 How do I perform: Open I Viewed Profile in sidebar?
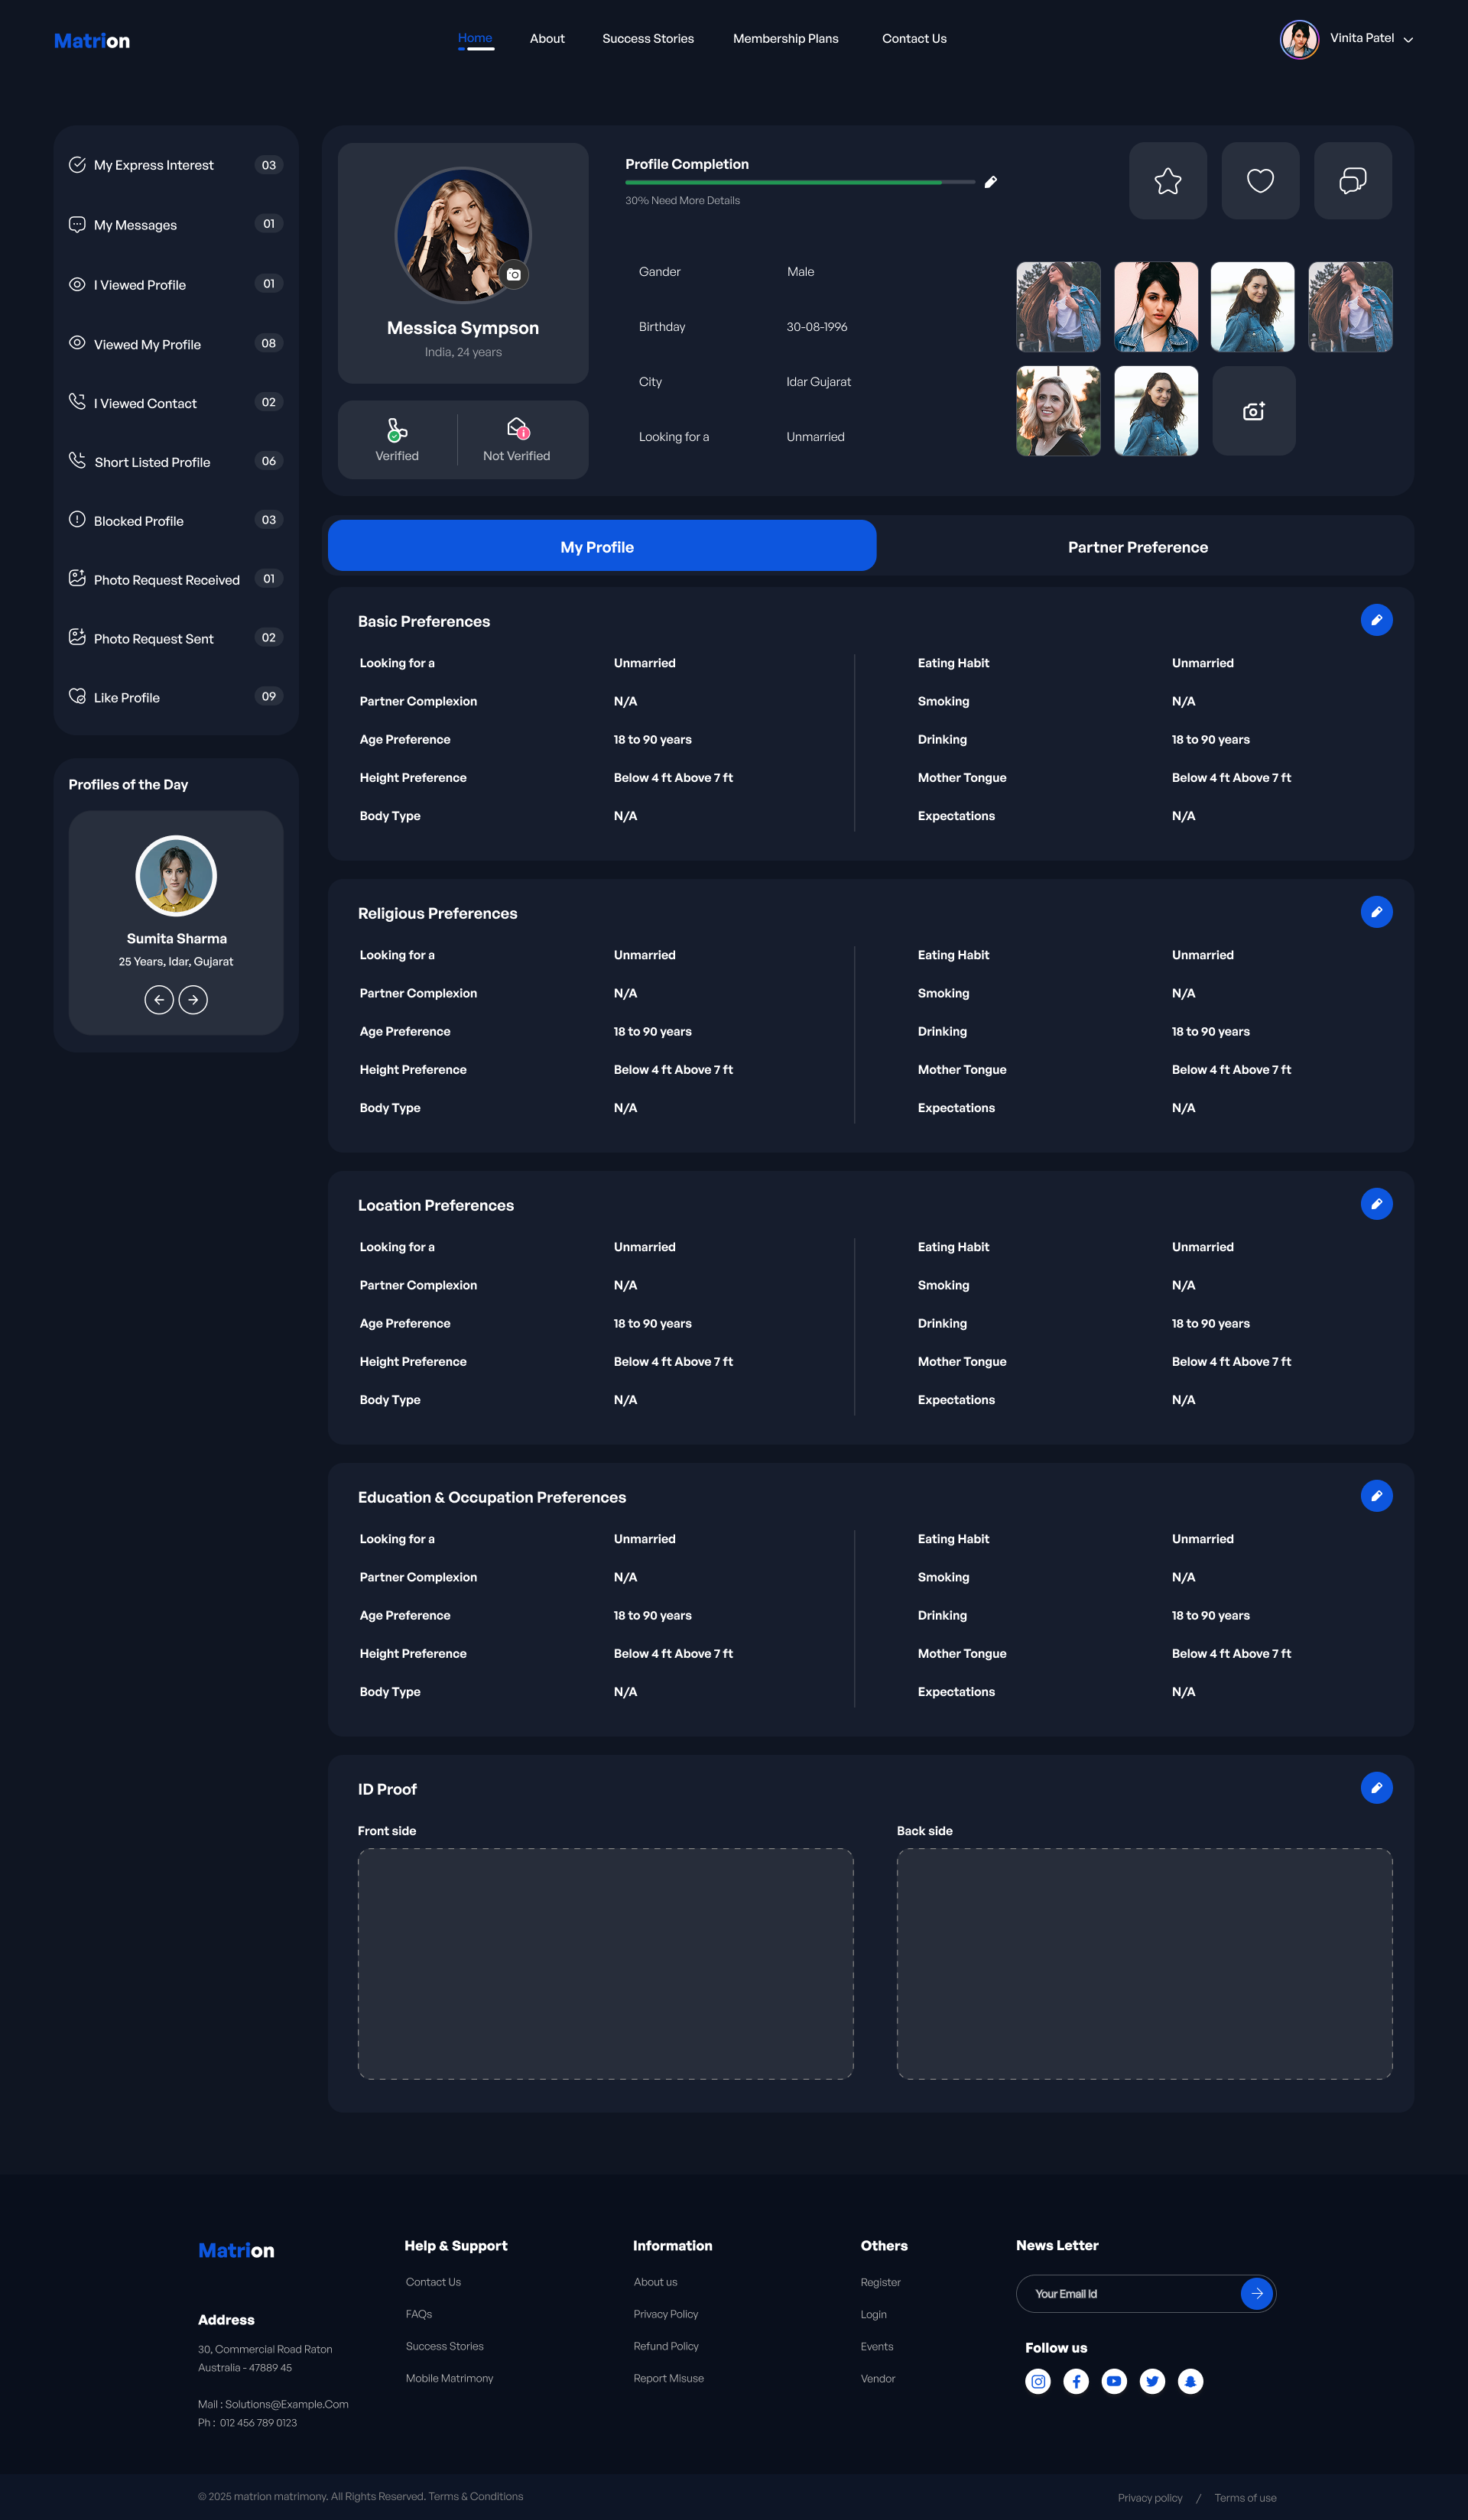coord(176,285)
